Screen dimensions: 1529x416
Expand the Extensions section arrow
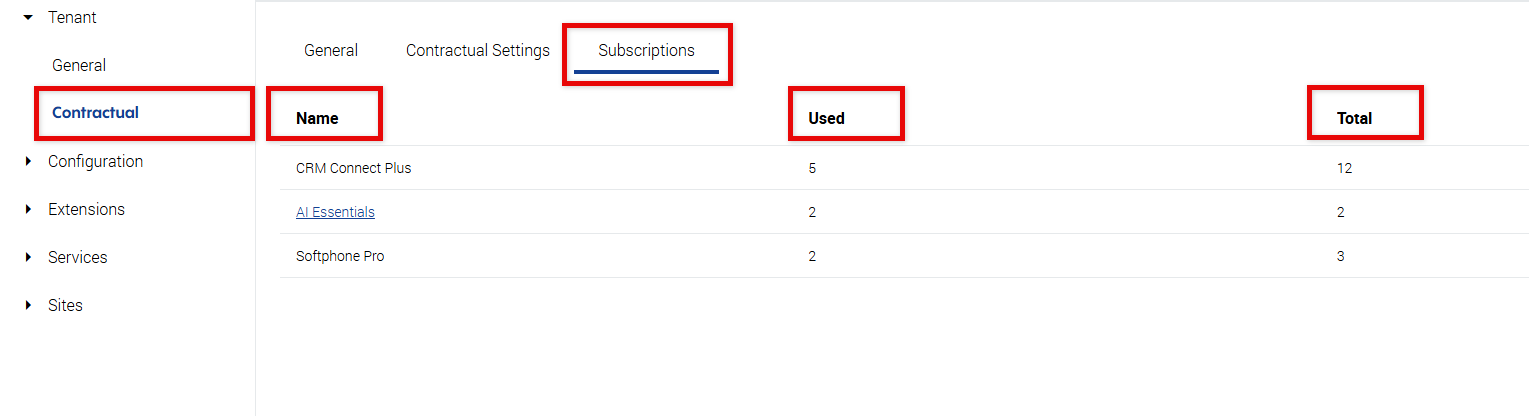click(x=28, y=210)
